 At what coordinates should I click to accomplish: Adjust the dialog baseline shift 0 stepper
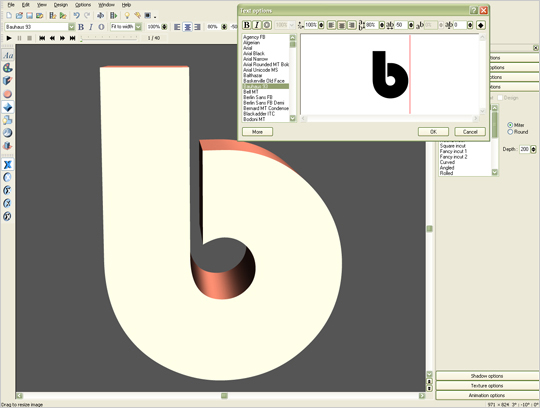470,25
